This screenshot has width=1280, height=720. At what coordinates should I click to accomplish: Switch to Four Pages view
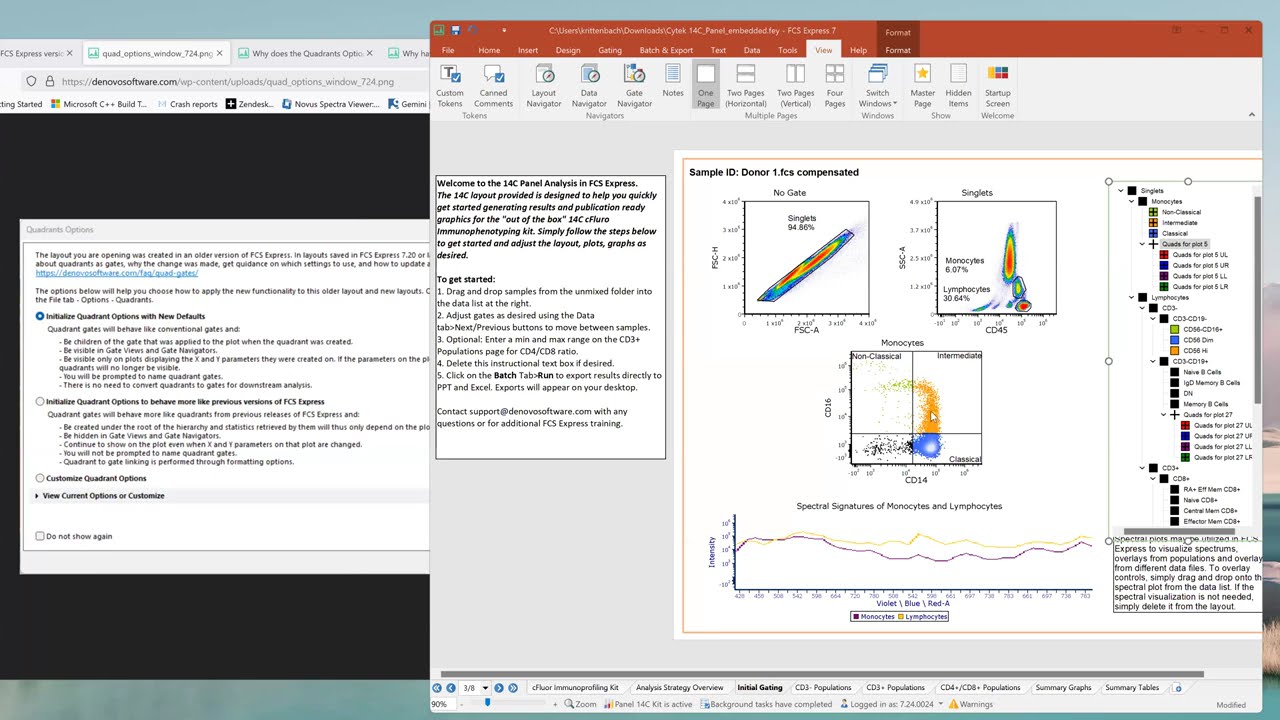tap(835, 85)
